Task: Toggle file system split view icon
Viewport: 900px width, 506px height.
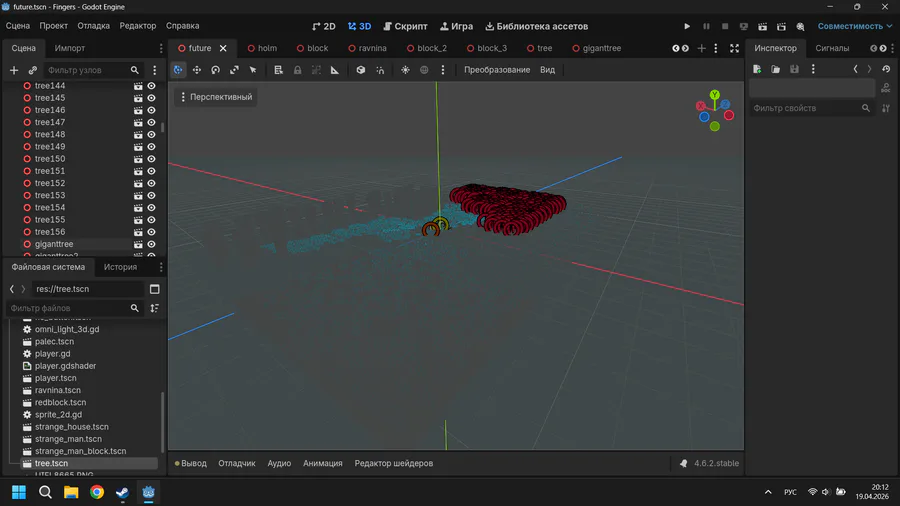Action: point(154,289)
